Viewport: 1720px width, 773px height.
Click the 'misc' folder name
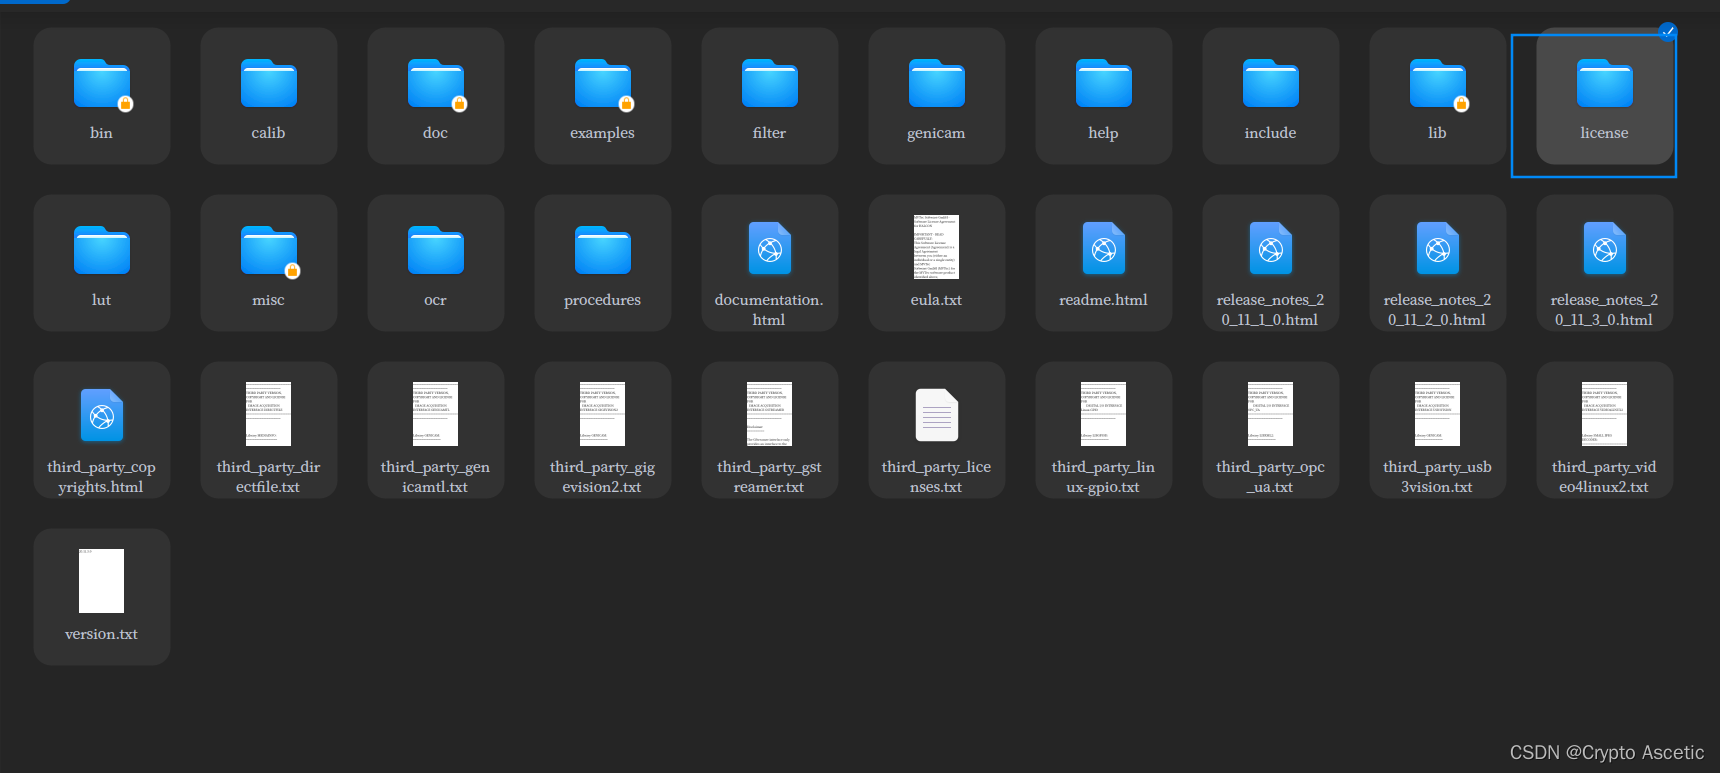click(x=269, y=300)
